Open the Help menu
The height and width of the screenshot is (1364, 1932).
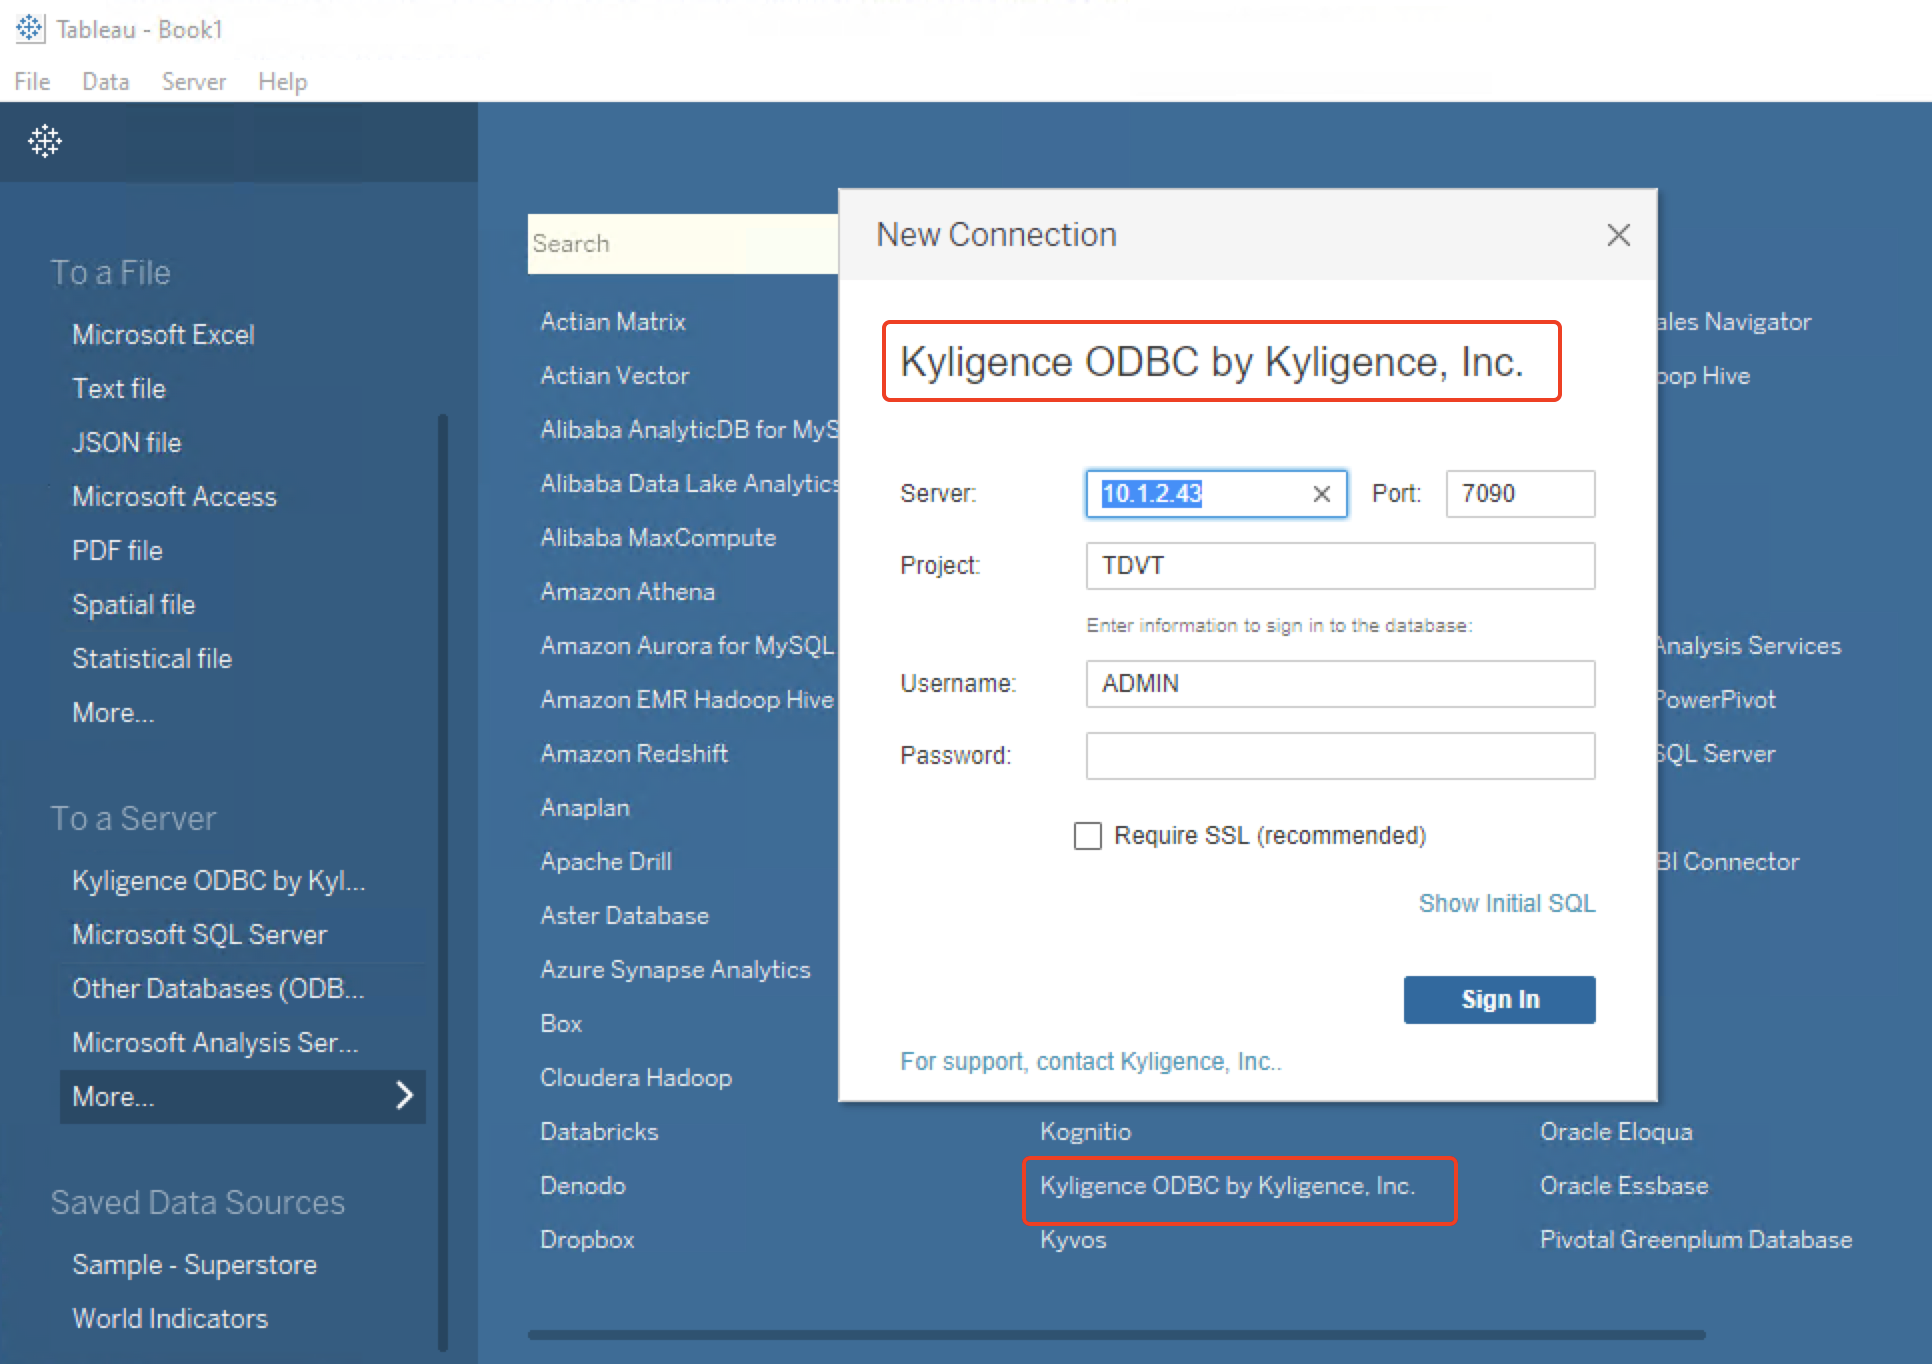click(x=281, y=81)
